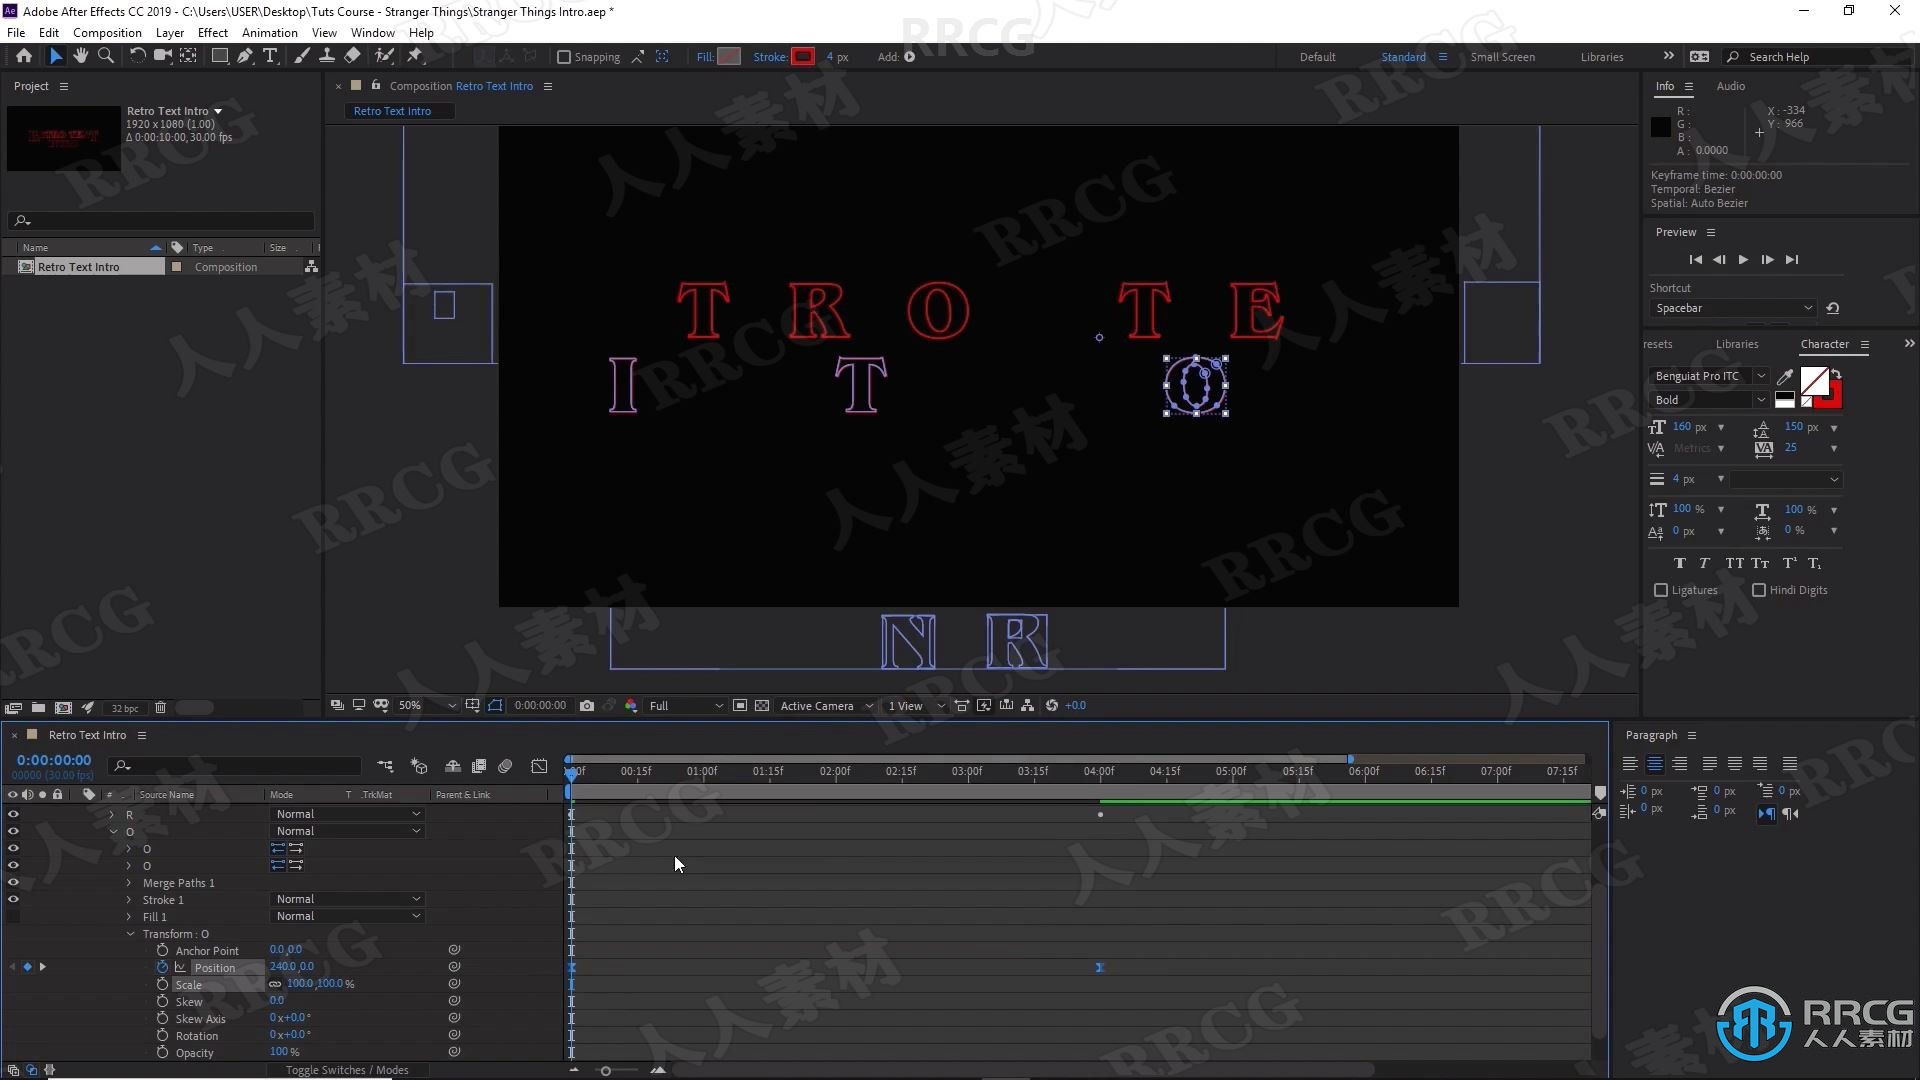Image resolution: width=1920 pixels, height=1080 pixels.
Task: Click Toggle Switches / Modes button
Action: click(347, 1070)
